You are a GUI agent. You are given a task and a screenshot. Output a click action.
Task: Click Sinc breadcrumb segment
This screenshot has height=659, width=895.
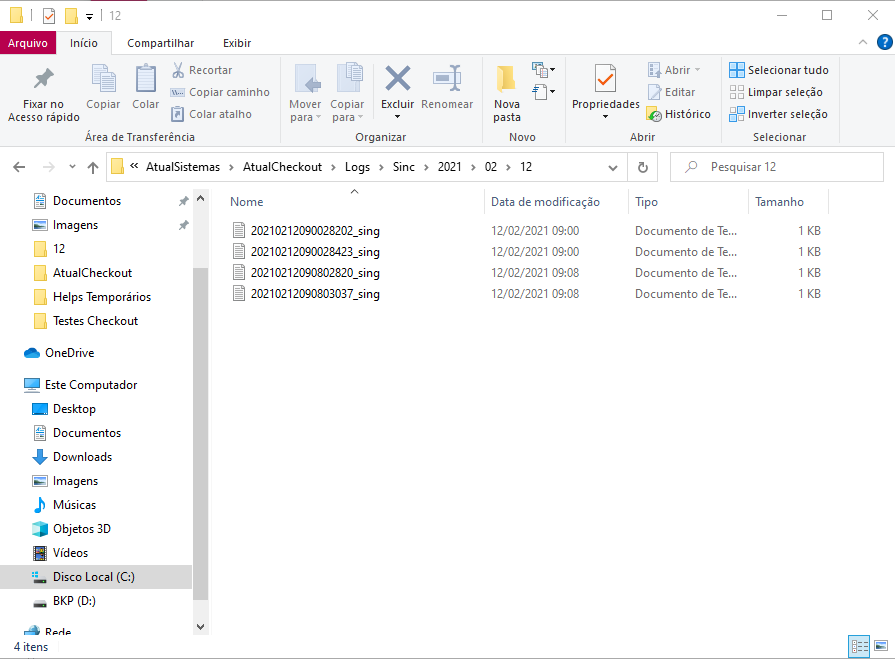tap(404, 167)
